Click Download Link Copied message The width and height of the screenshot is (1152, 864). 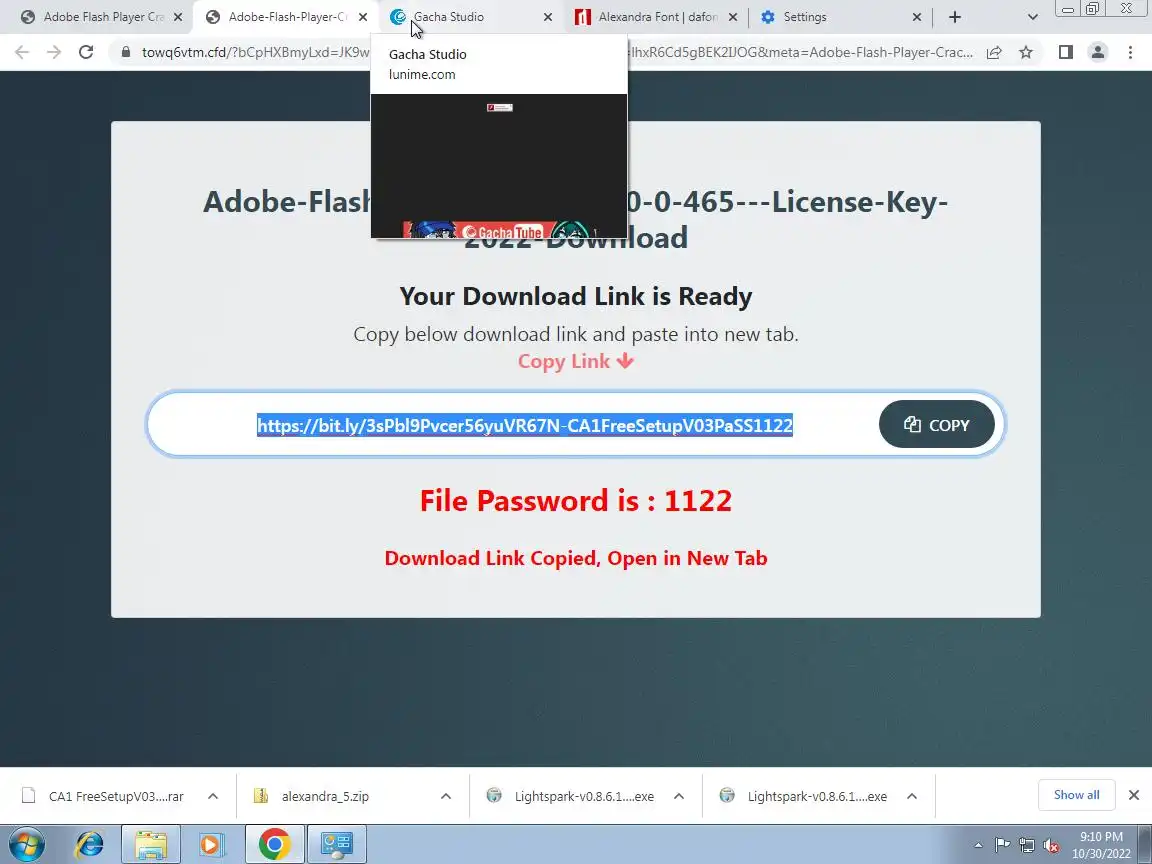pos(575,558)
